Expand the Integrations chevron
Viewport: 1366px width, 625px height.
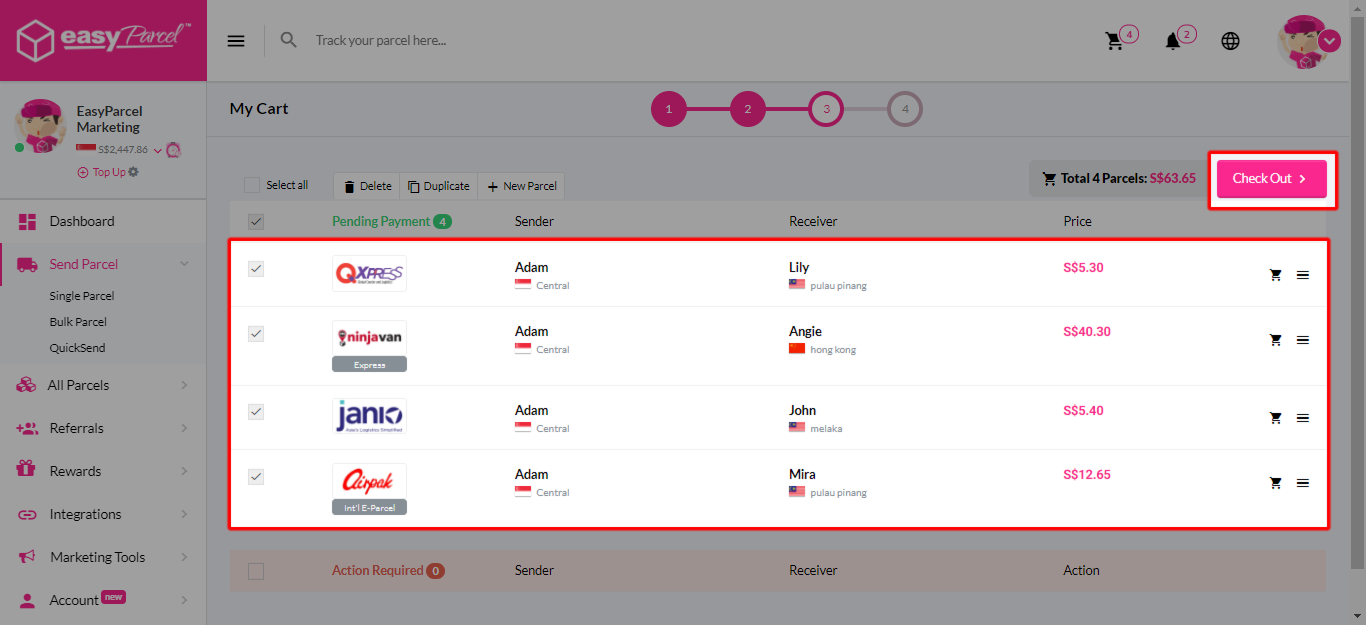[x=184, y=514]
